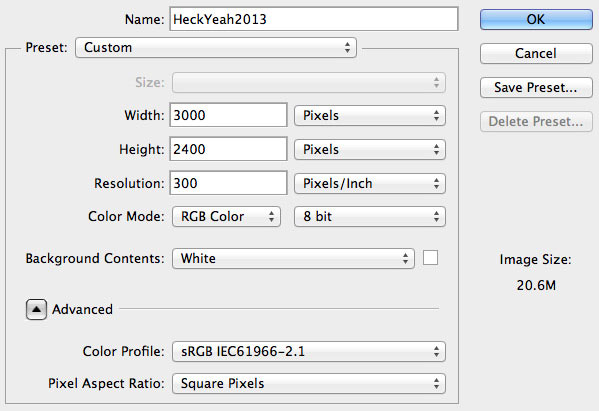Viewport: 599px width, 411px height.
Task: Click the Delete Preset... button
Action: coord(536,121)
